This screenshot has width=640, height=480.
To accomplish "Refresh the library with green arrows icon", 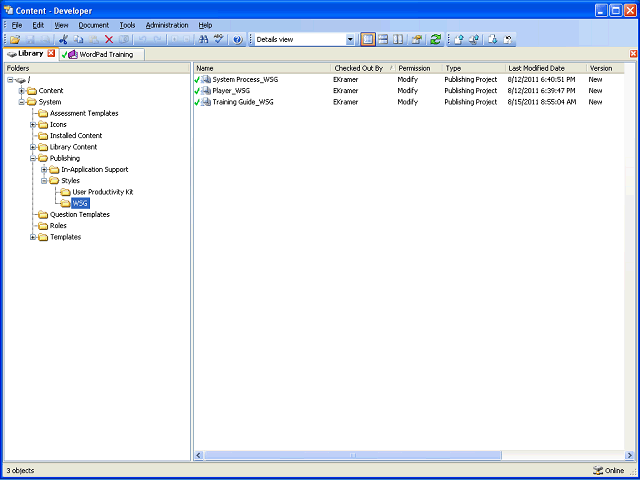I will coord(436,40).
